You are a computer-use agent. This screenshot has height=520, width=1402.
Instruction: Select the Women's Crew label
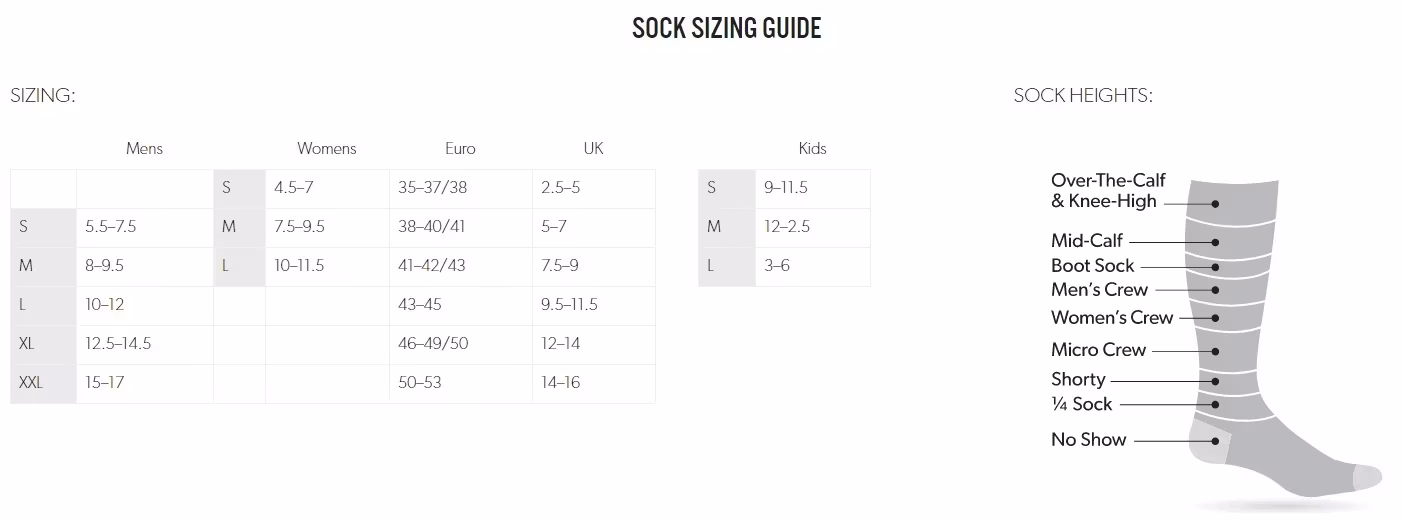pyautogui.click(x=1111, y=318)
